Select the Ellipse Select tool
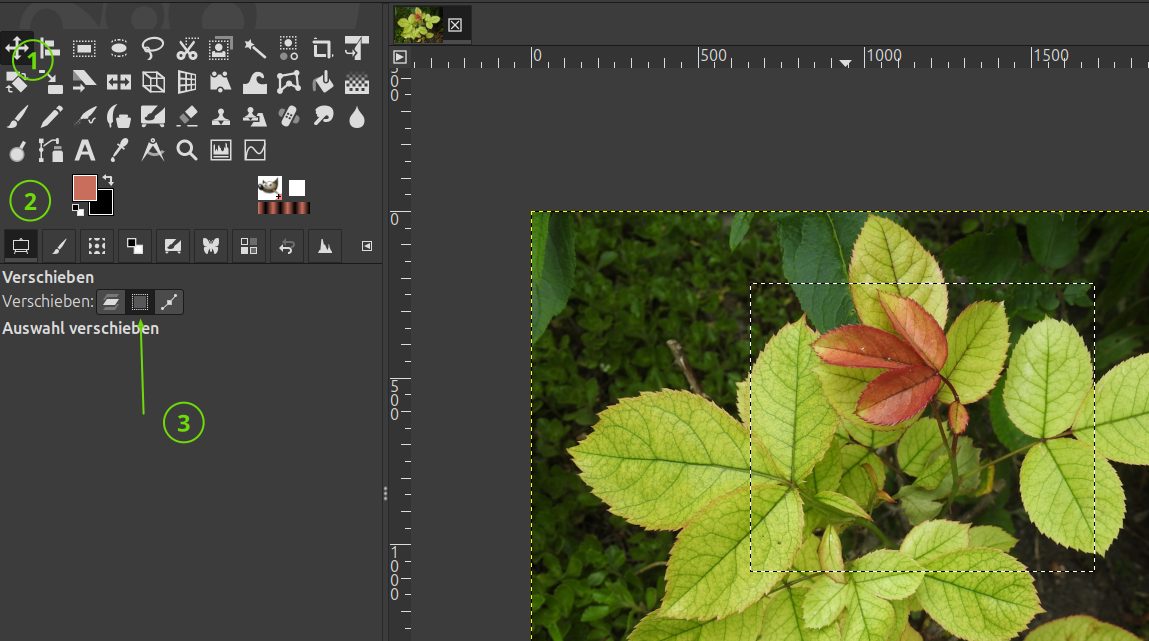1149x641 pixels. point(119,49)
